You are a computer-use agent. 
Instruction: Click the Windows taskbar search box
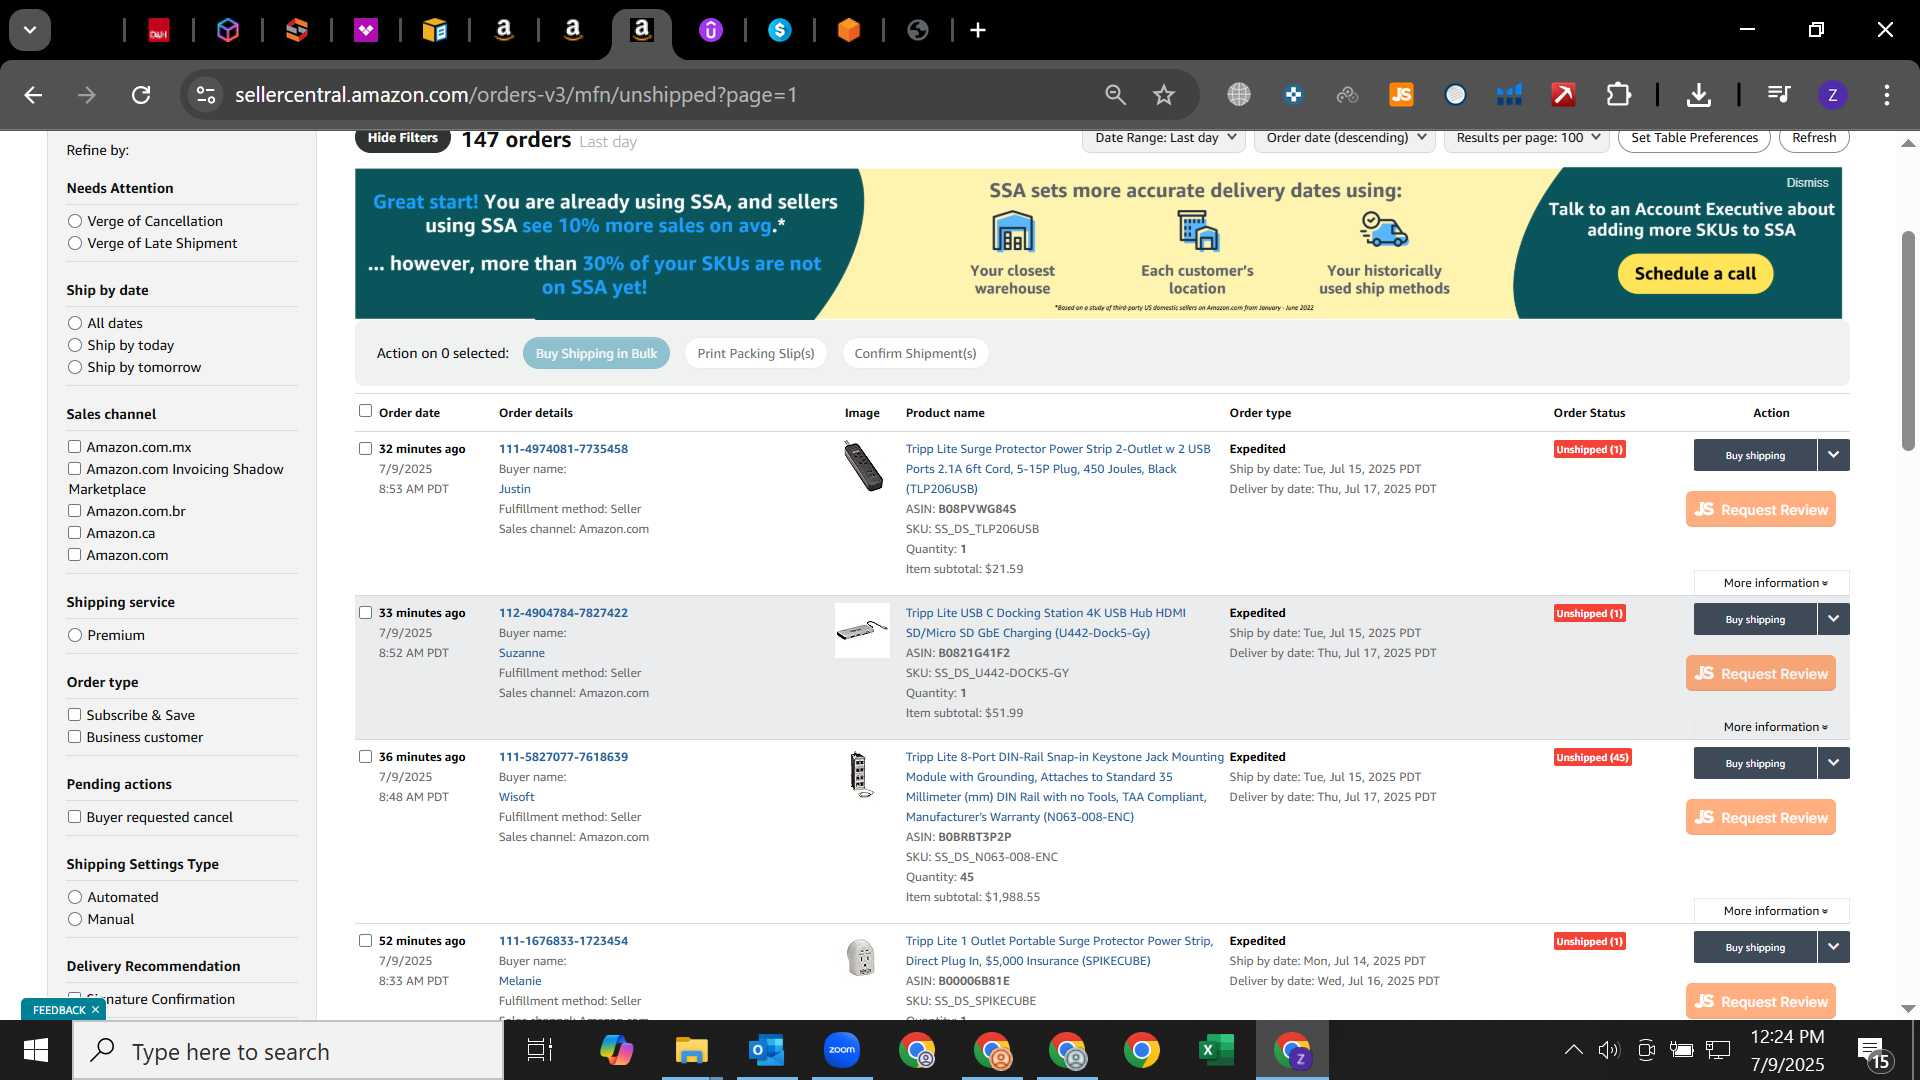(288, 1051)
